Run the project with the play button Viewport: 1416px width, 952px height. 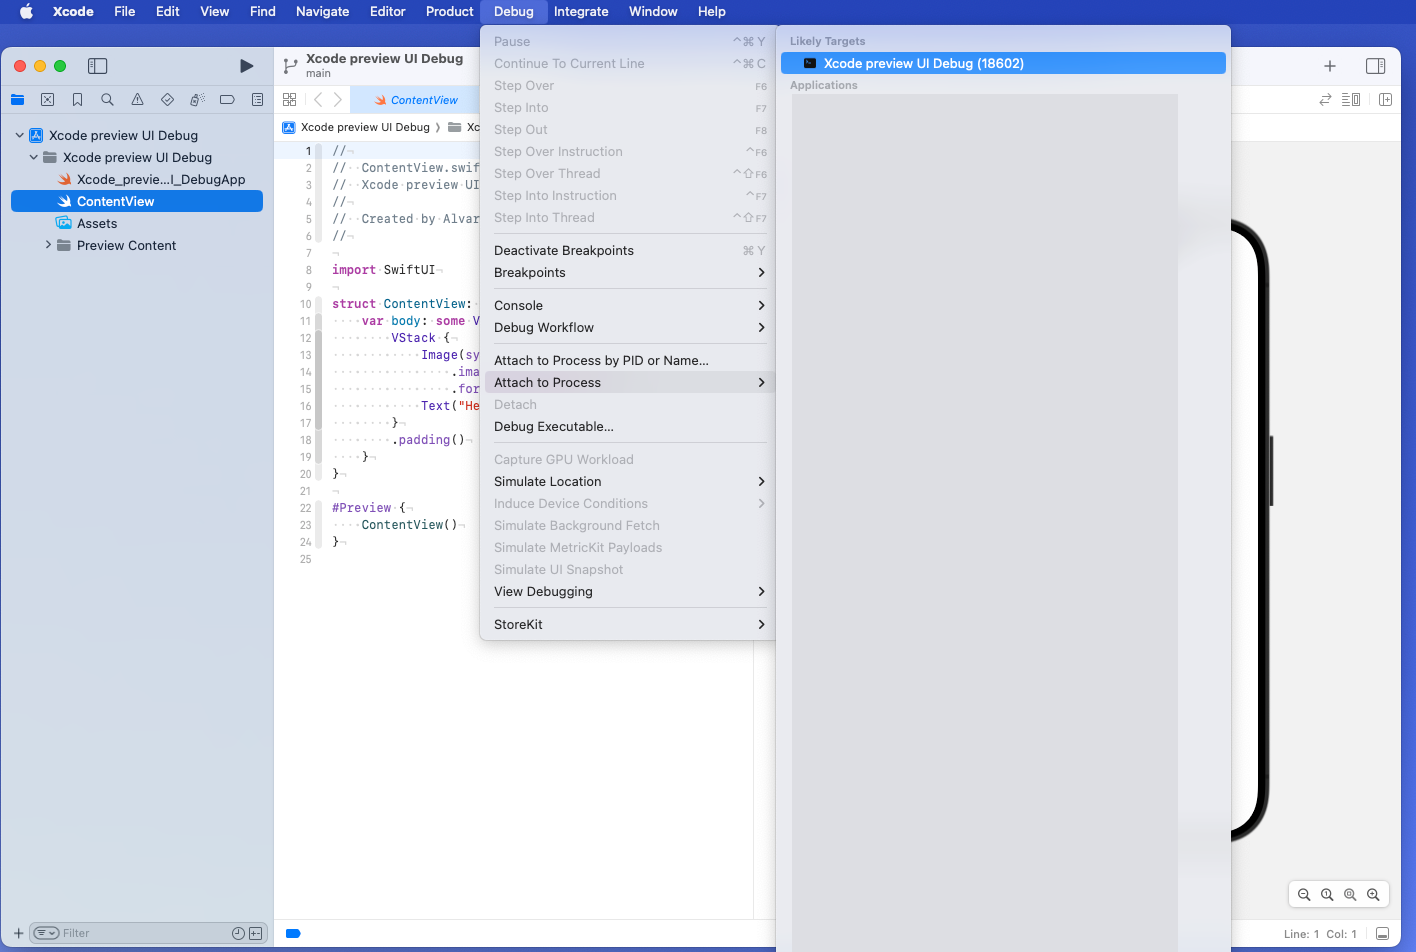(246, 66)
